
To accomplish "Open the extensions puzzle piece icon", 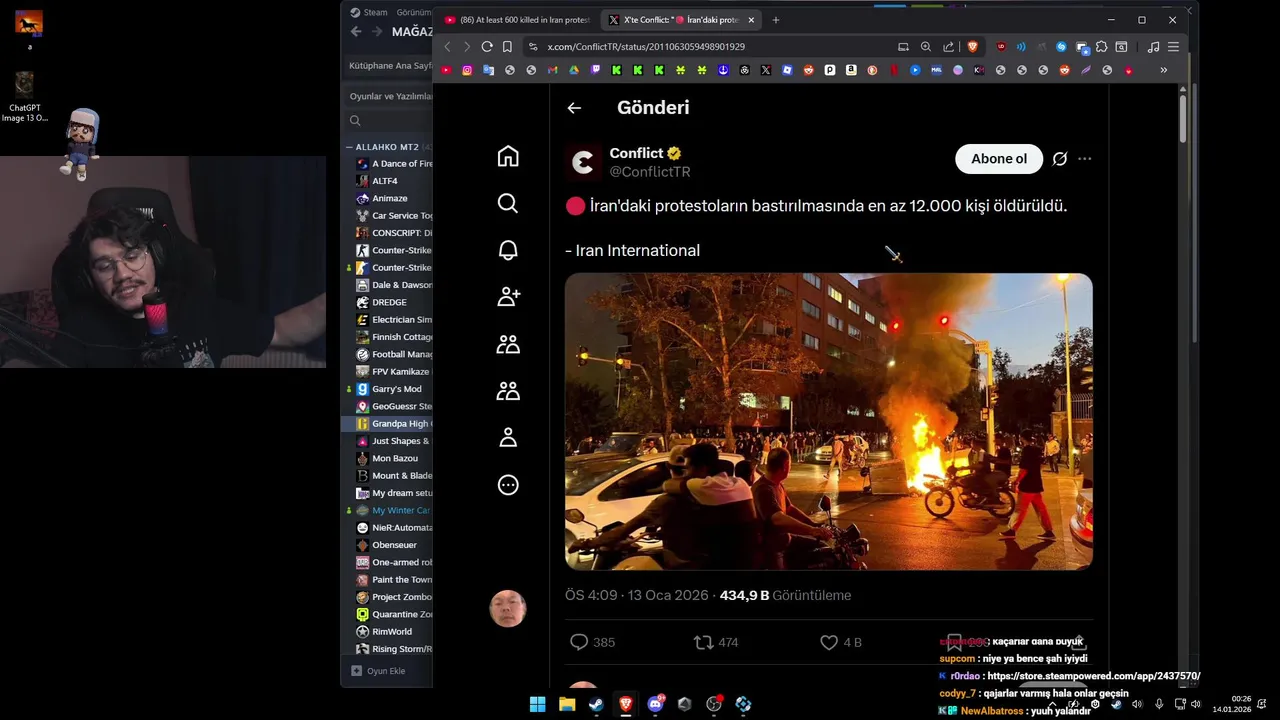I will 1101,46.
